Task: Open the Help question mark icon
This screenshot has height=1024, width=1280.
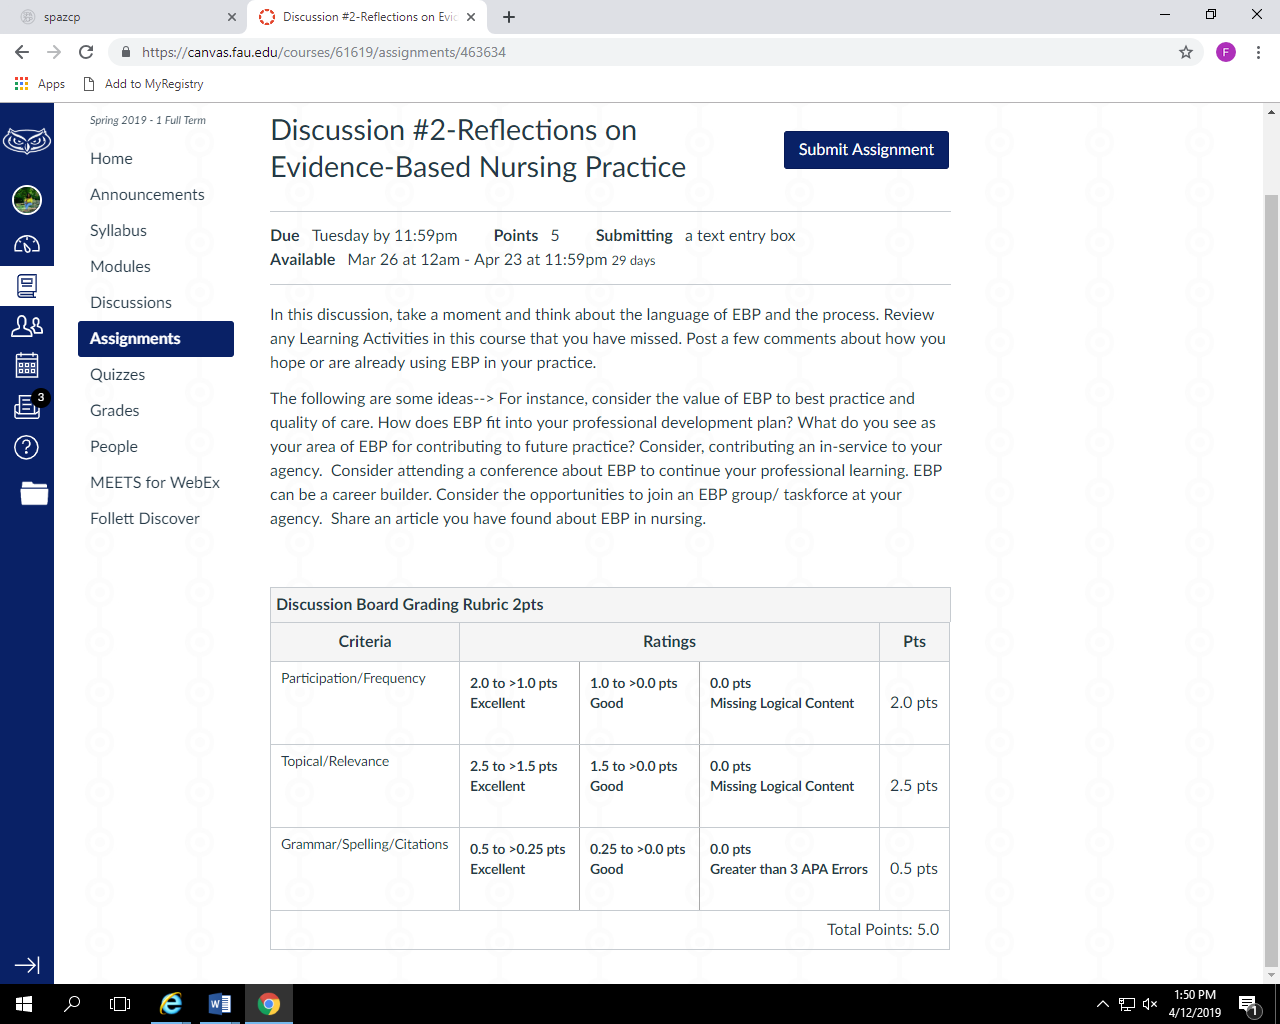Action: (x=27, y=447)
